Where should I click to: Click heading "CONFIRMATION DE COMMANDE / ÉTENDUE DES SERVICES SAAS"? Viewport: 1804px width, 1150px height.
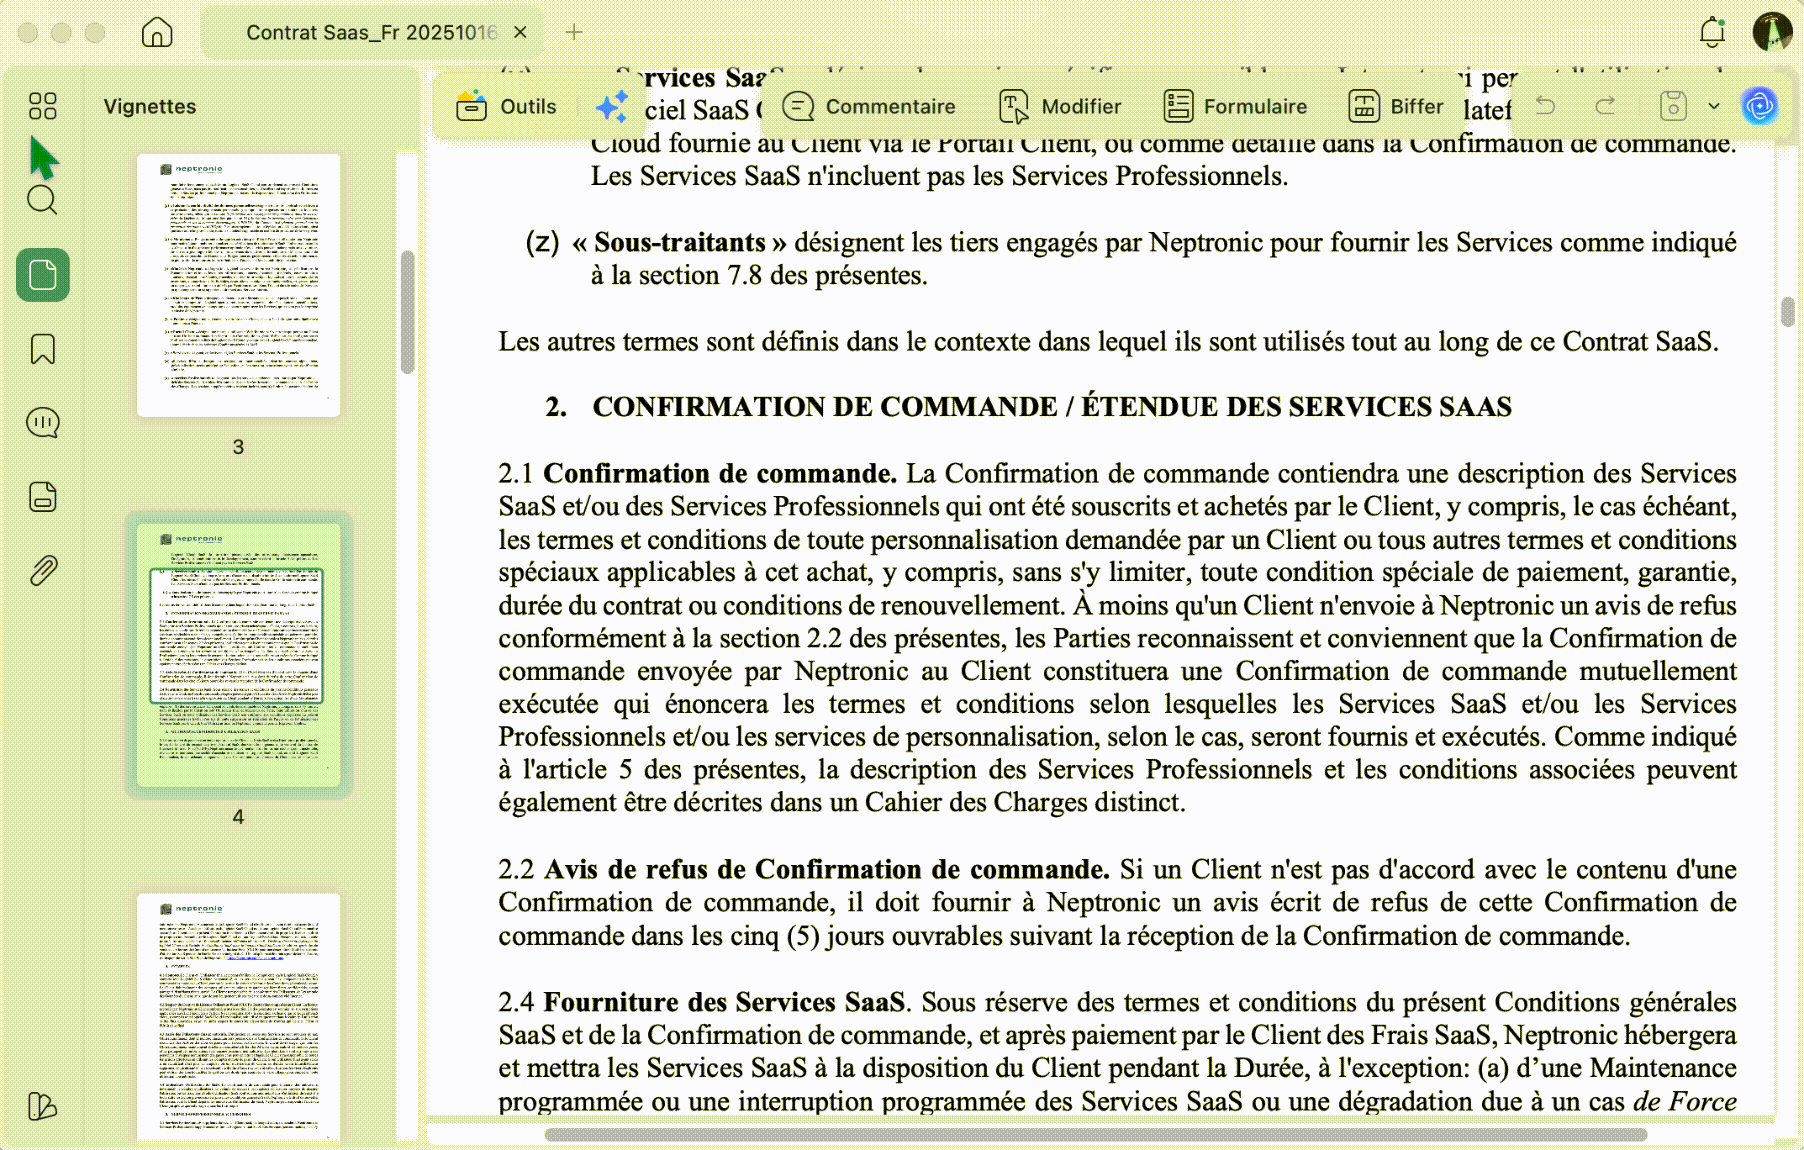pos(1052,407)
